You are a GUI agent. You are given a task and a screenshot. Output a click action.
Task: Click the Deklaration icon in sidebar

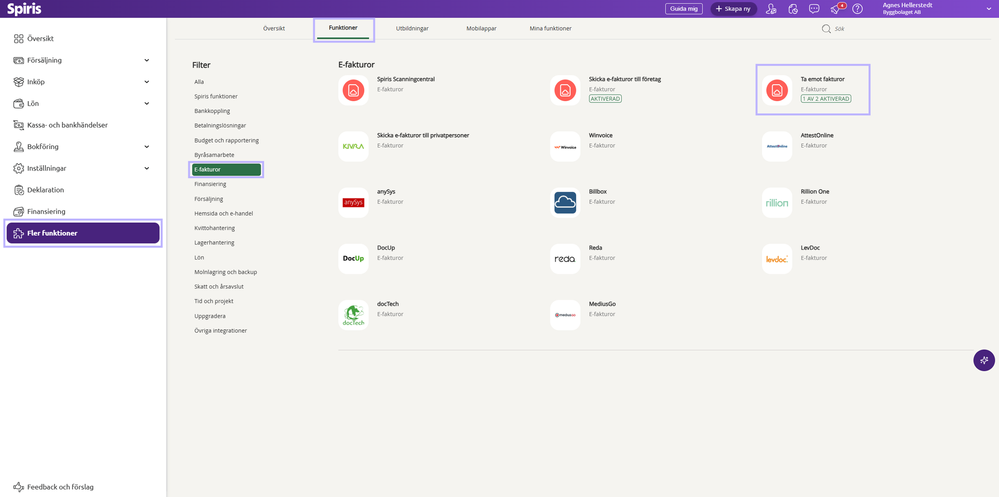point(18,190)
